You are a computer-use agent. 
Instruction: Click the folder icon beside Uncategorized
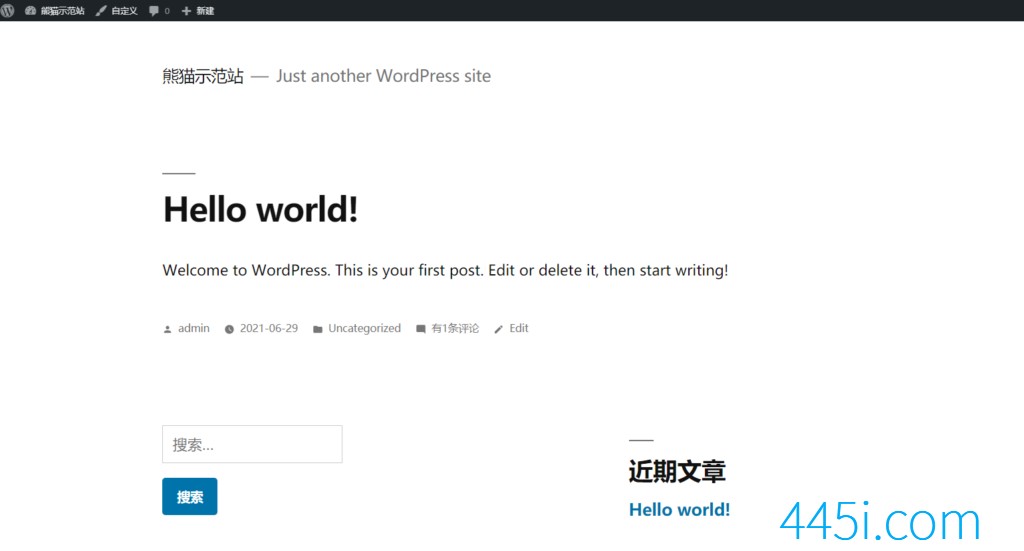tap(317, 330)
